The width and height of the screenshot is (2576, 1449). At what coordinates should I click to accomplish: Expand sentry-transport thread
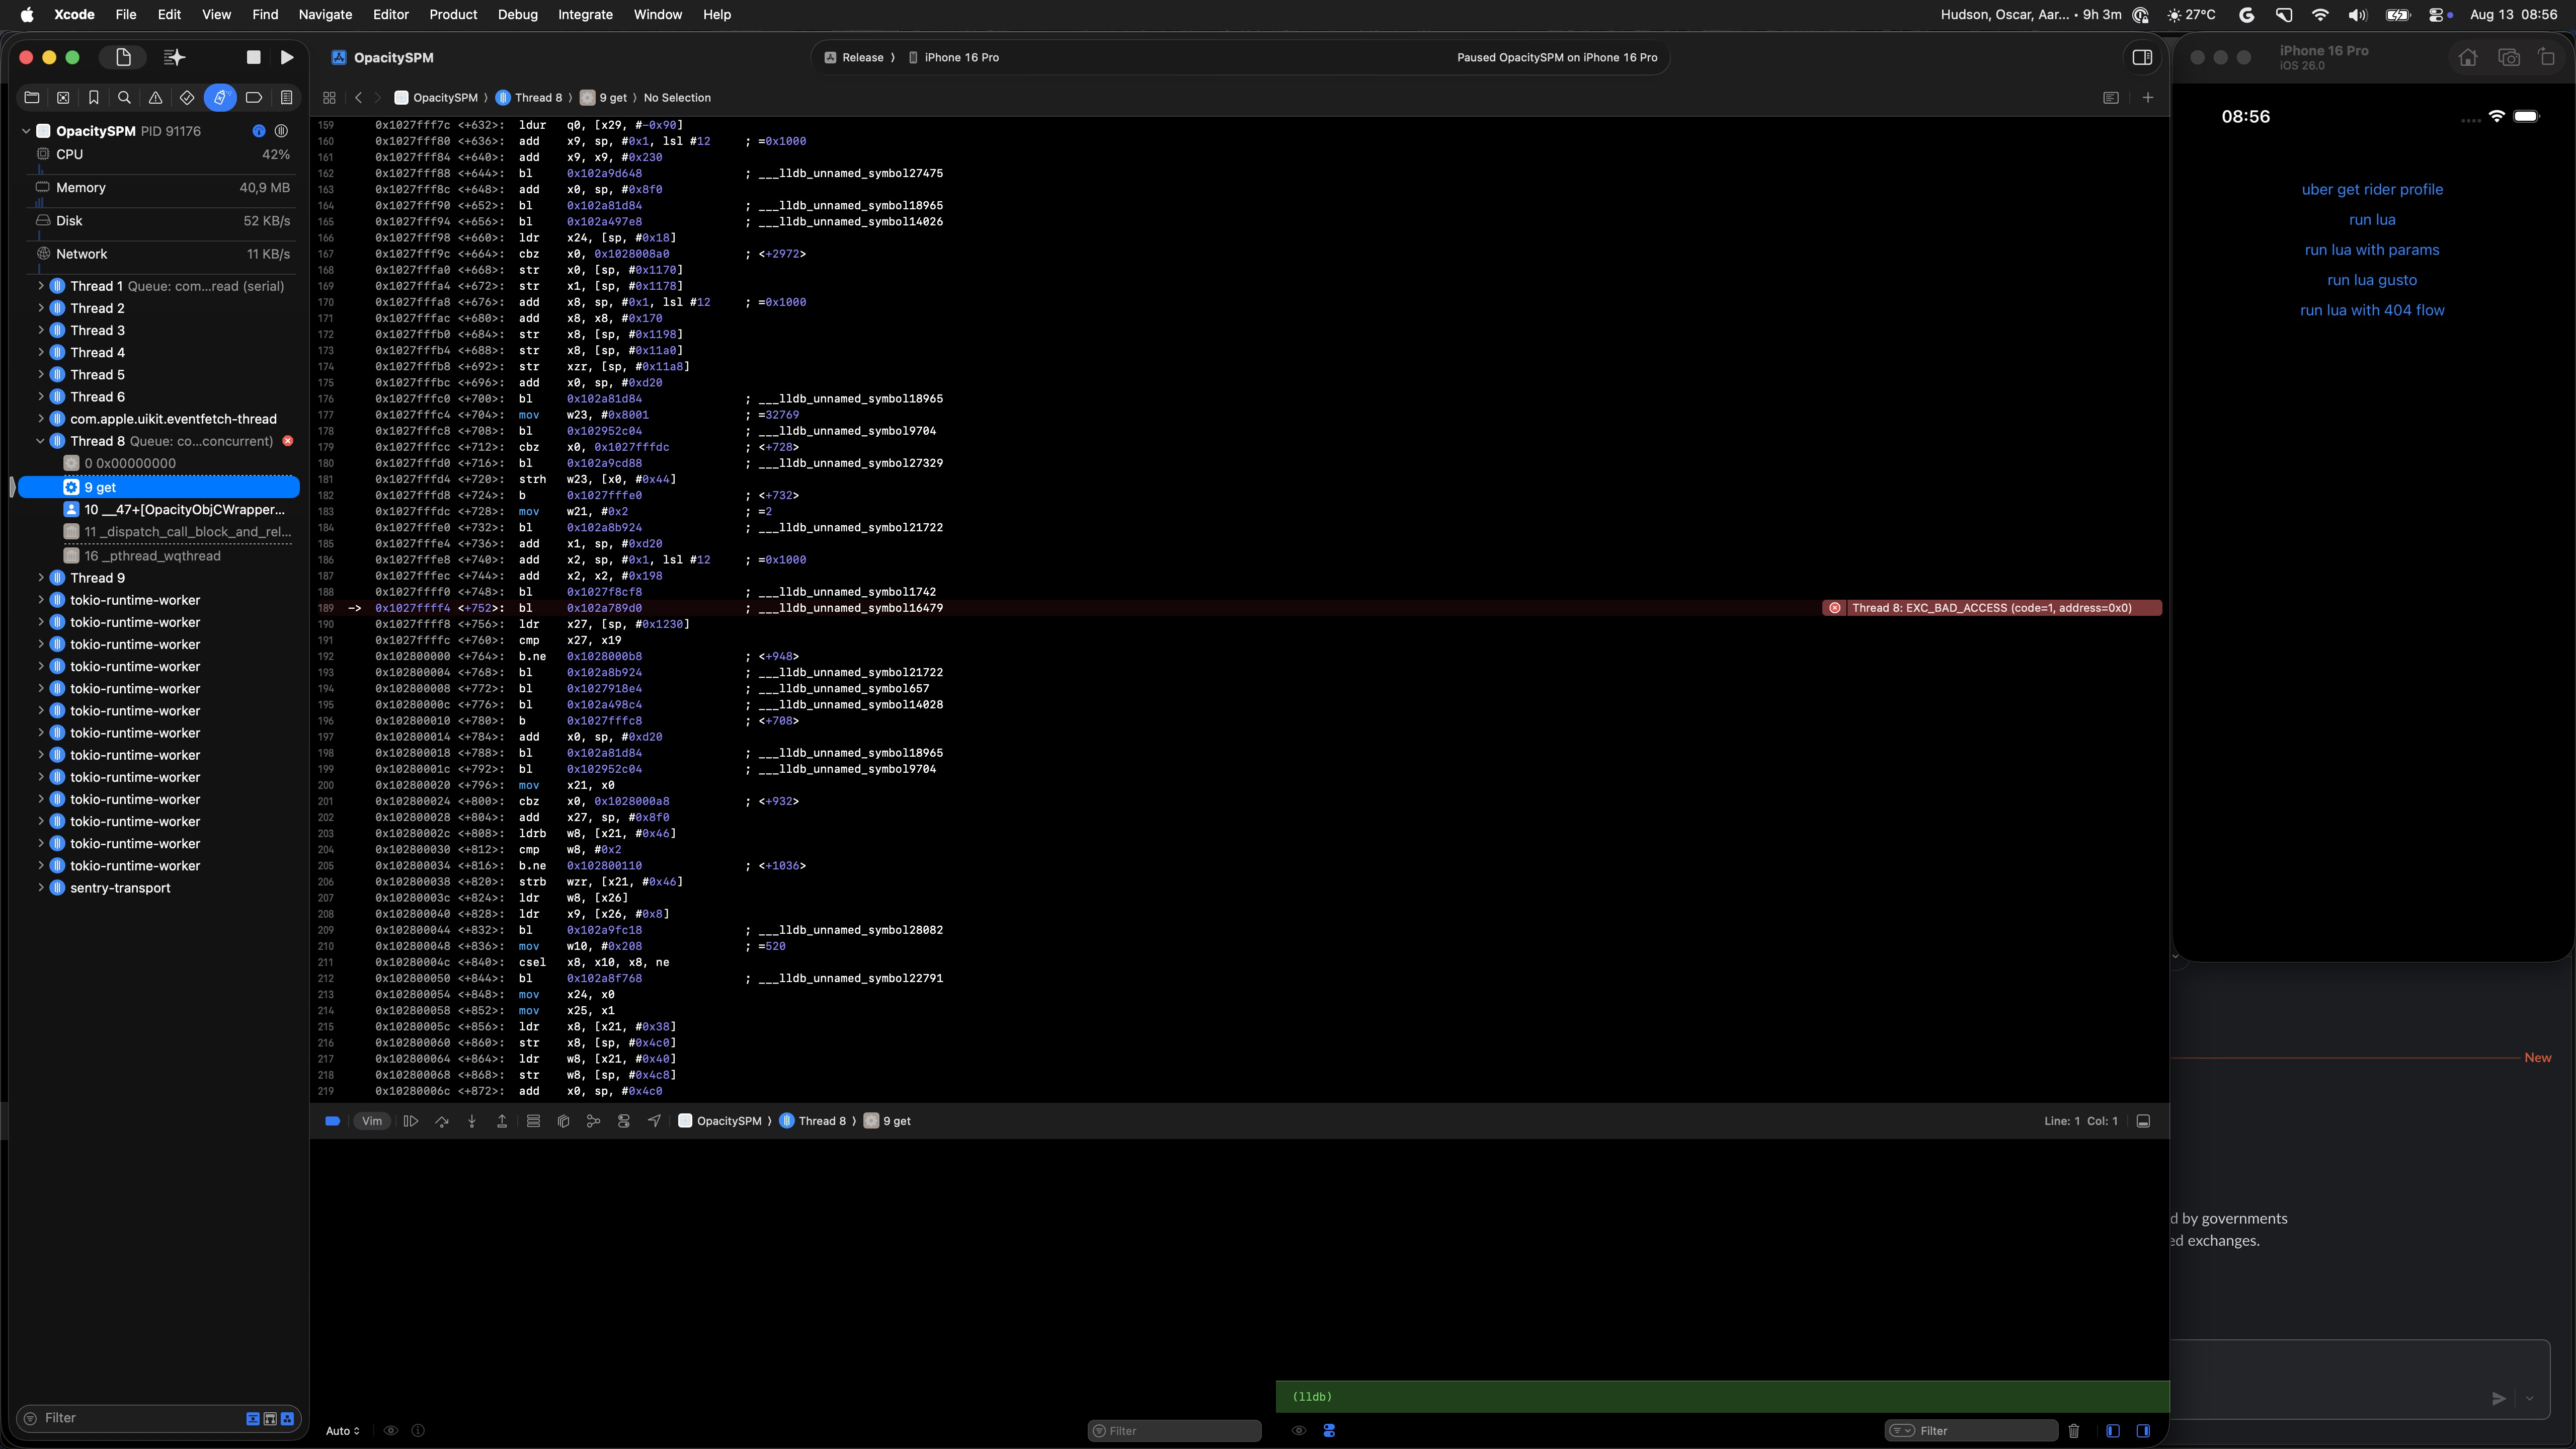(x=41, y=888)
